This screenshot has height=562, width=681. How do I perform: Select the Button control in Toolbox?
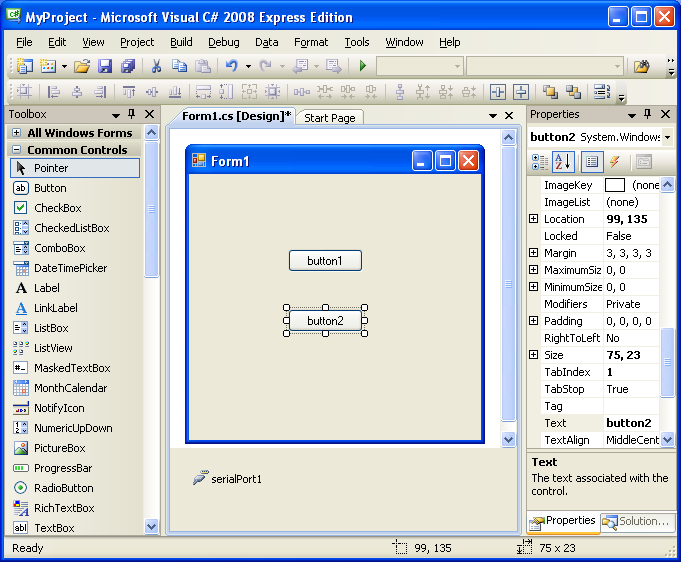[x=50, y=188]
